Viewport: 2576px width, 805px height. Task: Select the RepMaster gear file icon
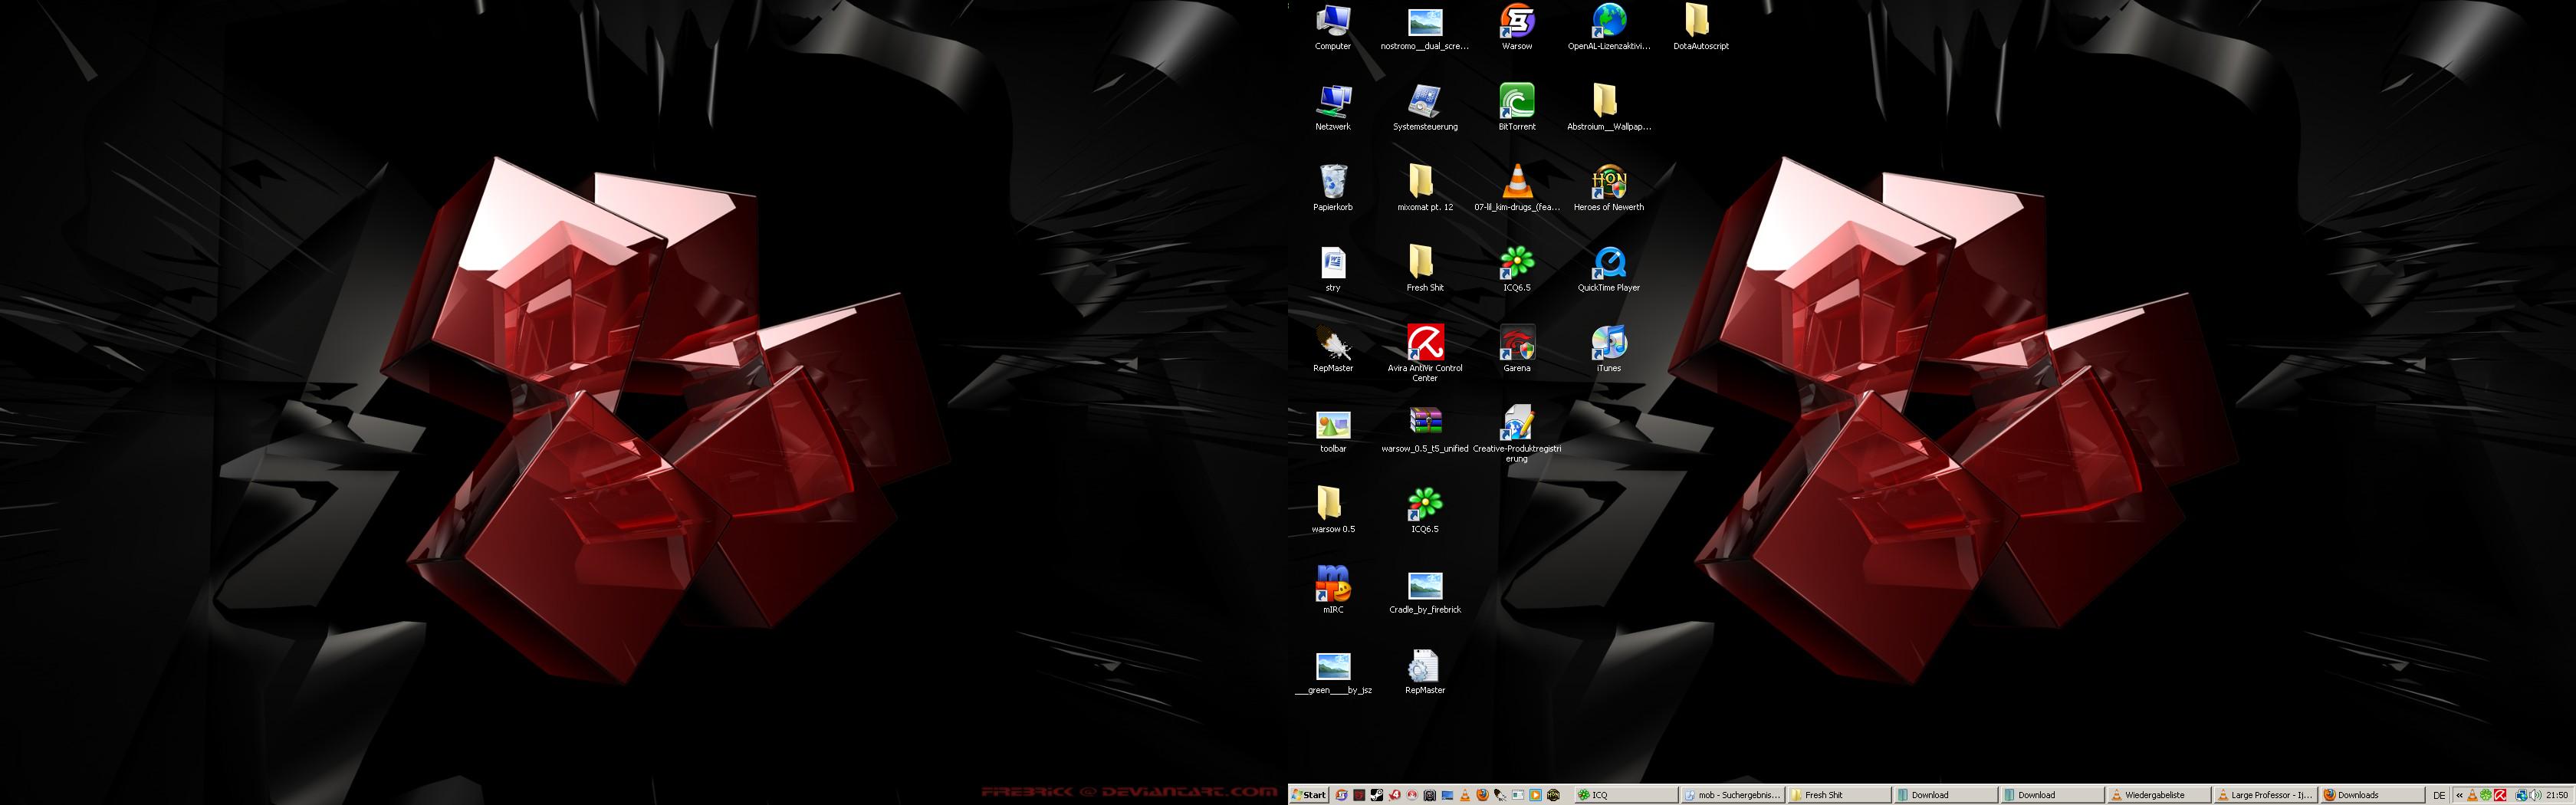(1425, 671)
